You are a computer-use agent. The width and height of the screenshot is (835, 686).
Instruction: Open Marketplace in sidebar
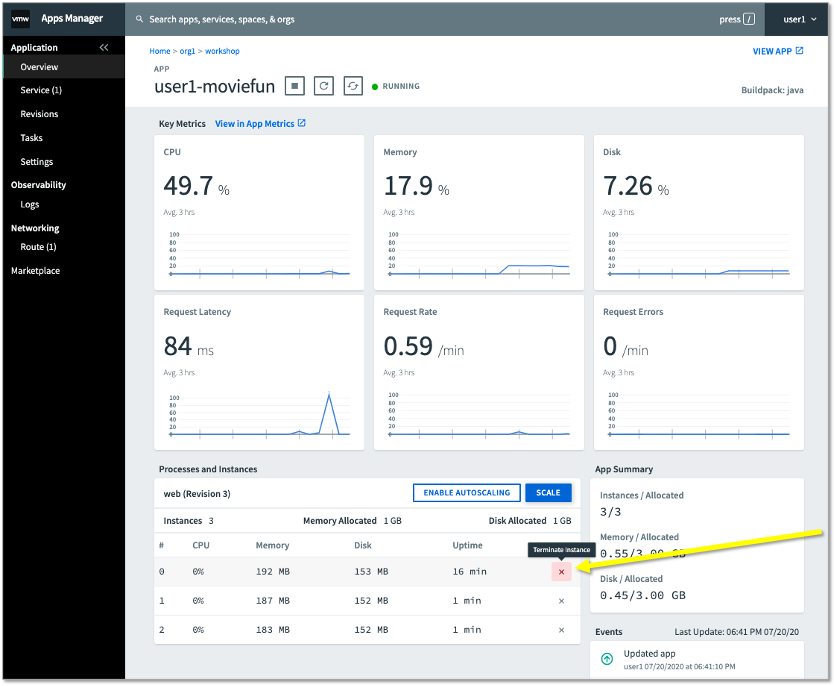[36, 271]
